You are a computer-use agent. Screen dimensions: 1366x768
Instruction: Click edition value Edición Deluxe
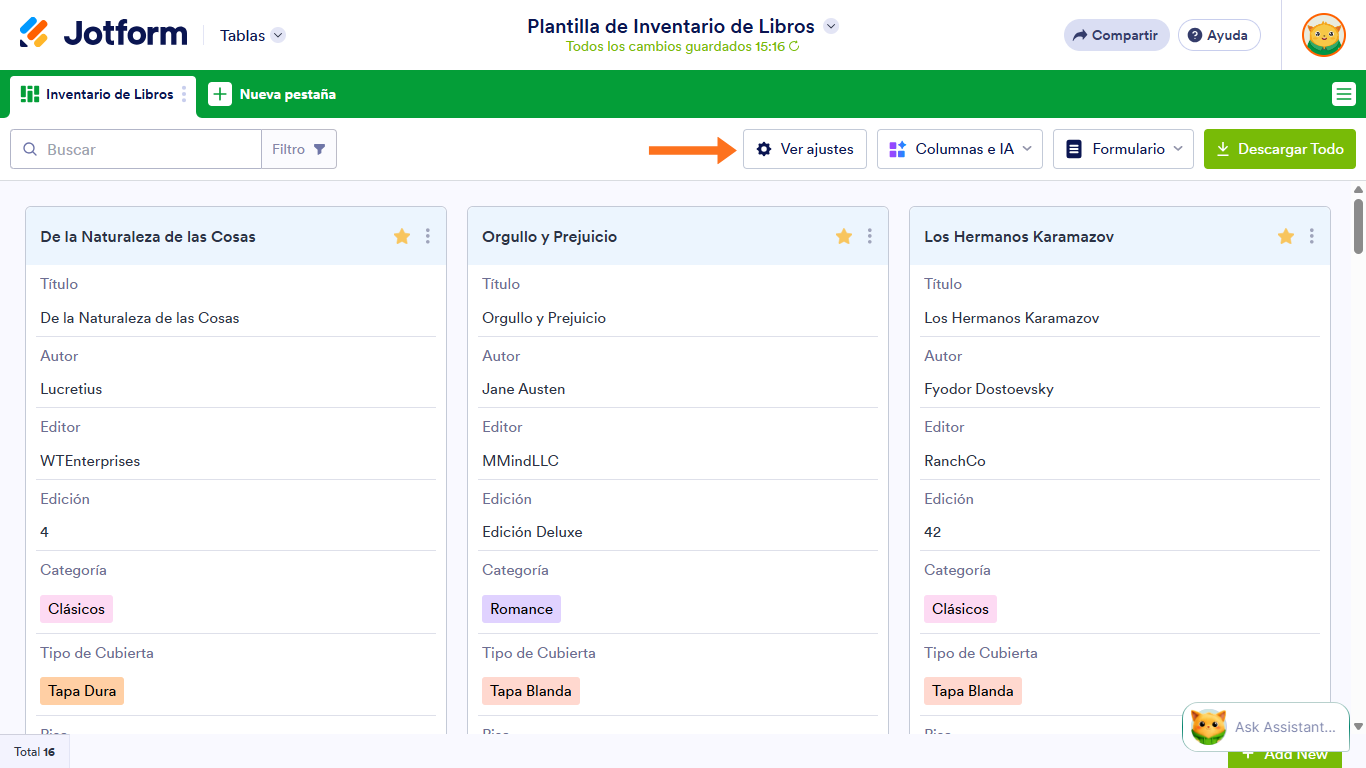click(532, 532)
